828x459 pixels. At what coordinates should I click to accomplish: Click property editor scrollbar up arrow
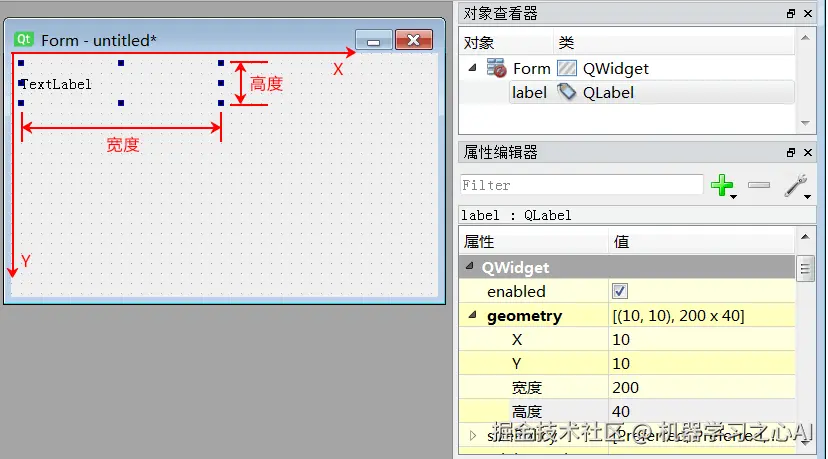[805, 237]
